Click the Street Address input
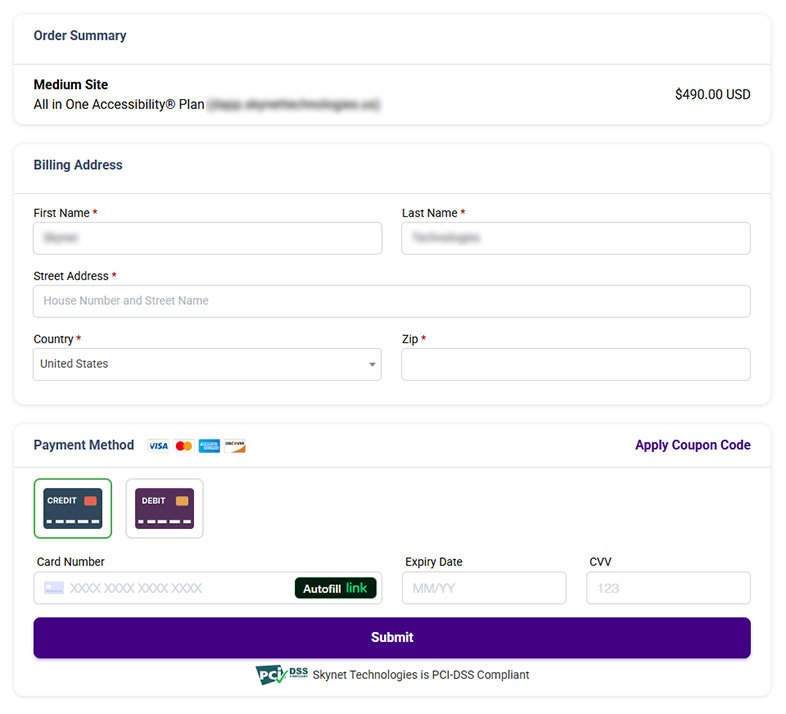This screenshot has height=714, width=786. pyautogui.click(x=392, y=301)
